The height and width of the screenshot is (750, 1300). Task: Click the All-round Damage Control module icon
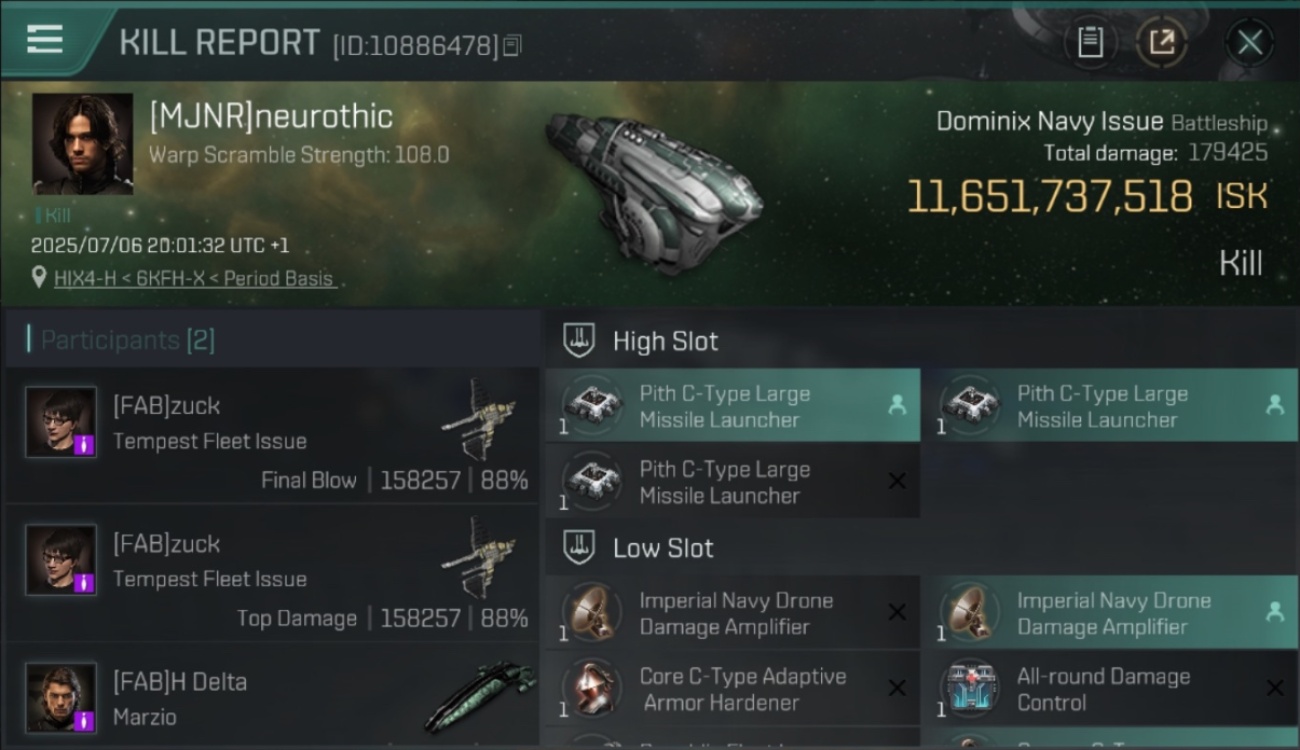(x=970, y=688)
